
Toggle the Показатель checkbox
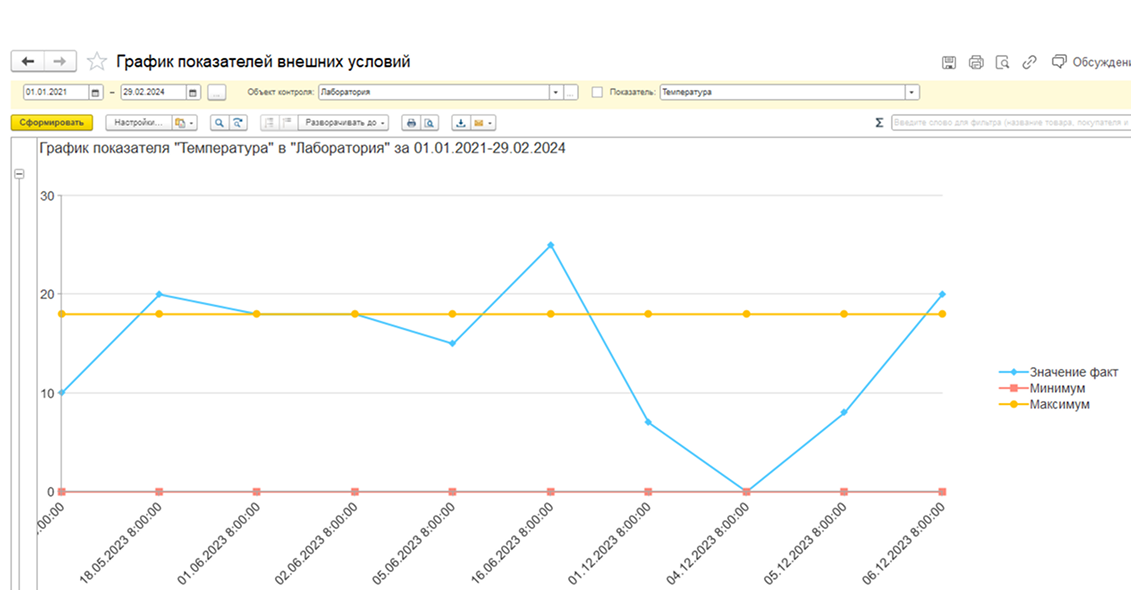tap(597, 92)
